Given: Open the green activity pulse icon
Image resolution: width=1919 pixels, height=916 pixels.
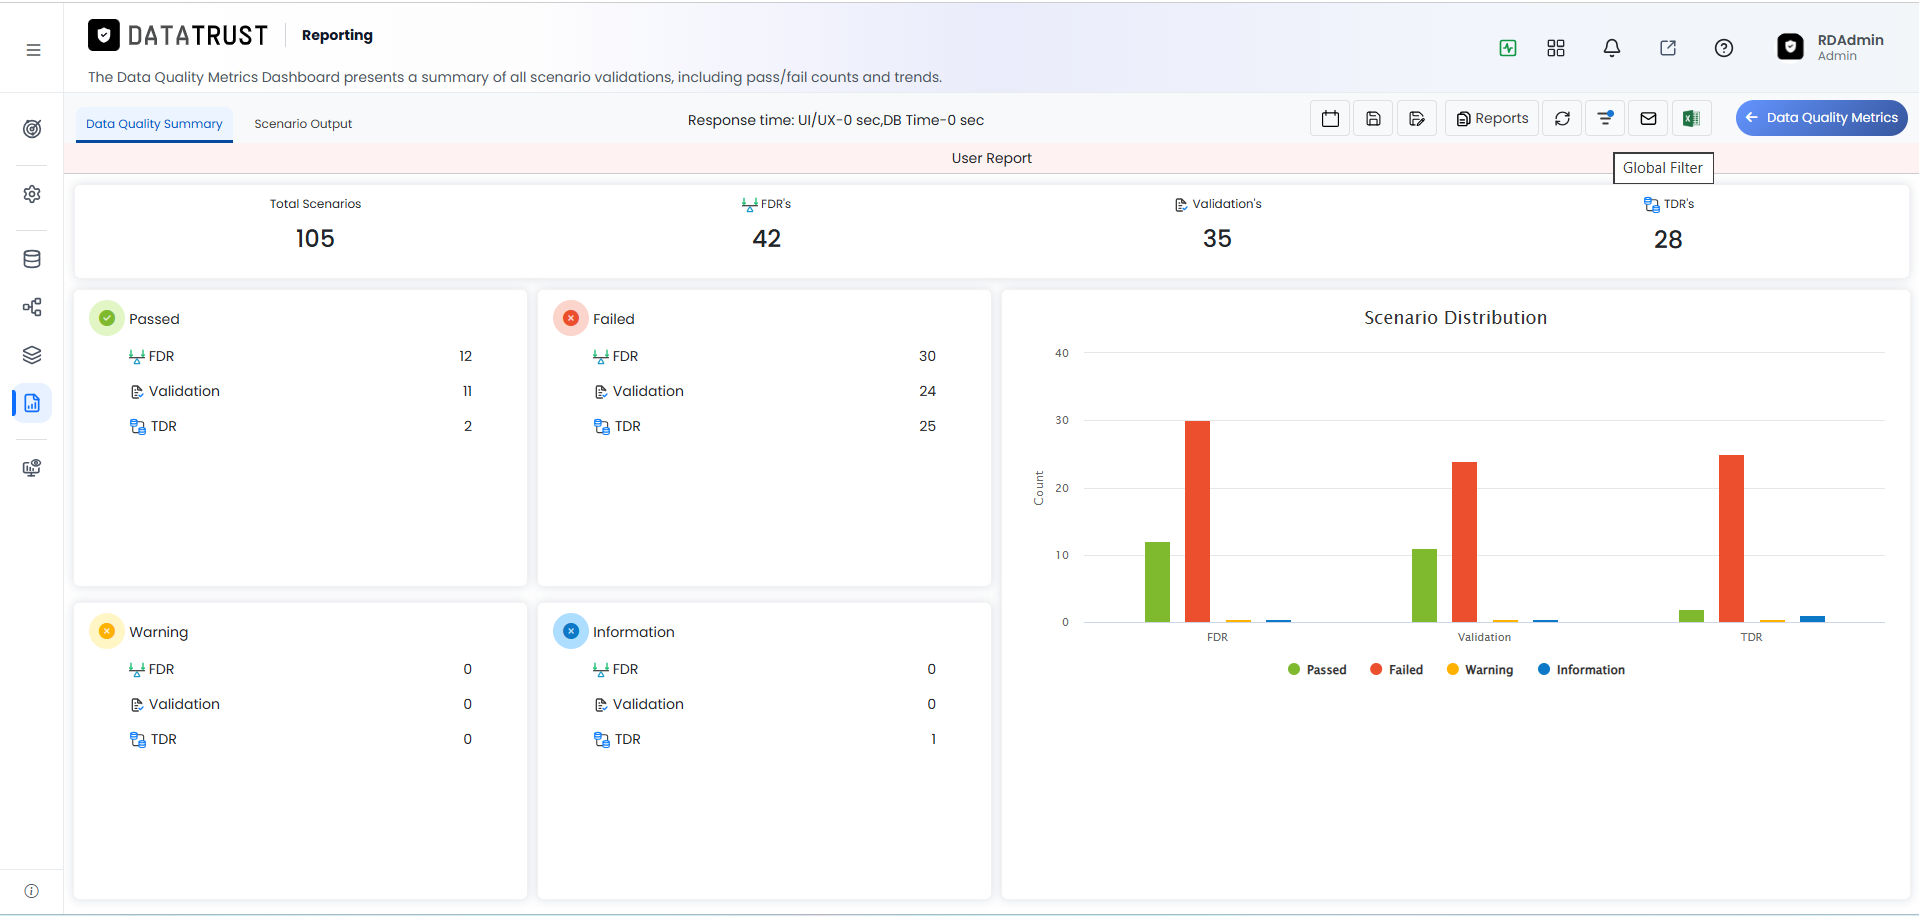Looking at the screenshot, I should [1508, 48].
